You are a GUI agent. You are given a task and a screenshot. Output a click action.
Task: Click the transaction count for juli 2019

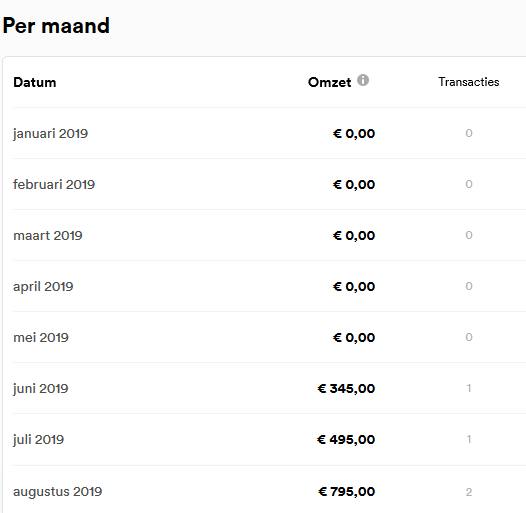pyautogui.click(x=469, y=439)
